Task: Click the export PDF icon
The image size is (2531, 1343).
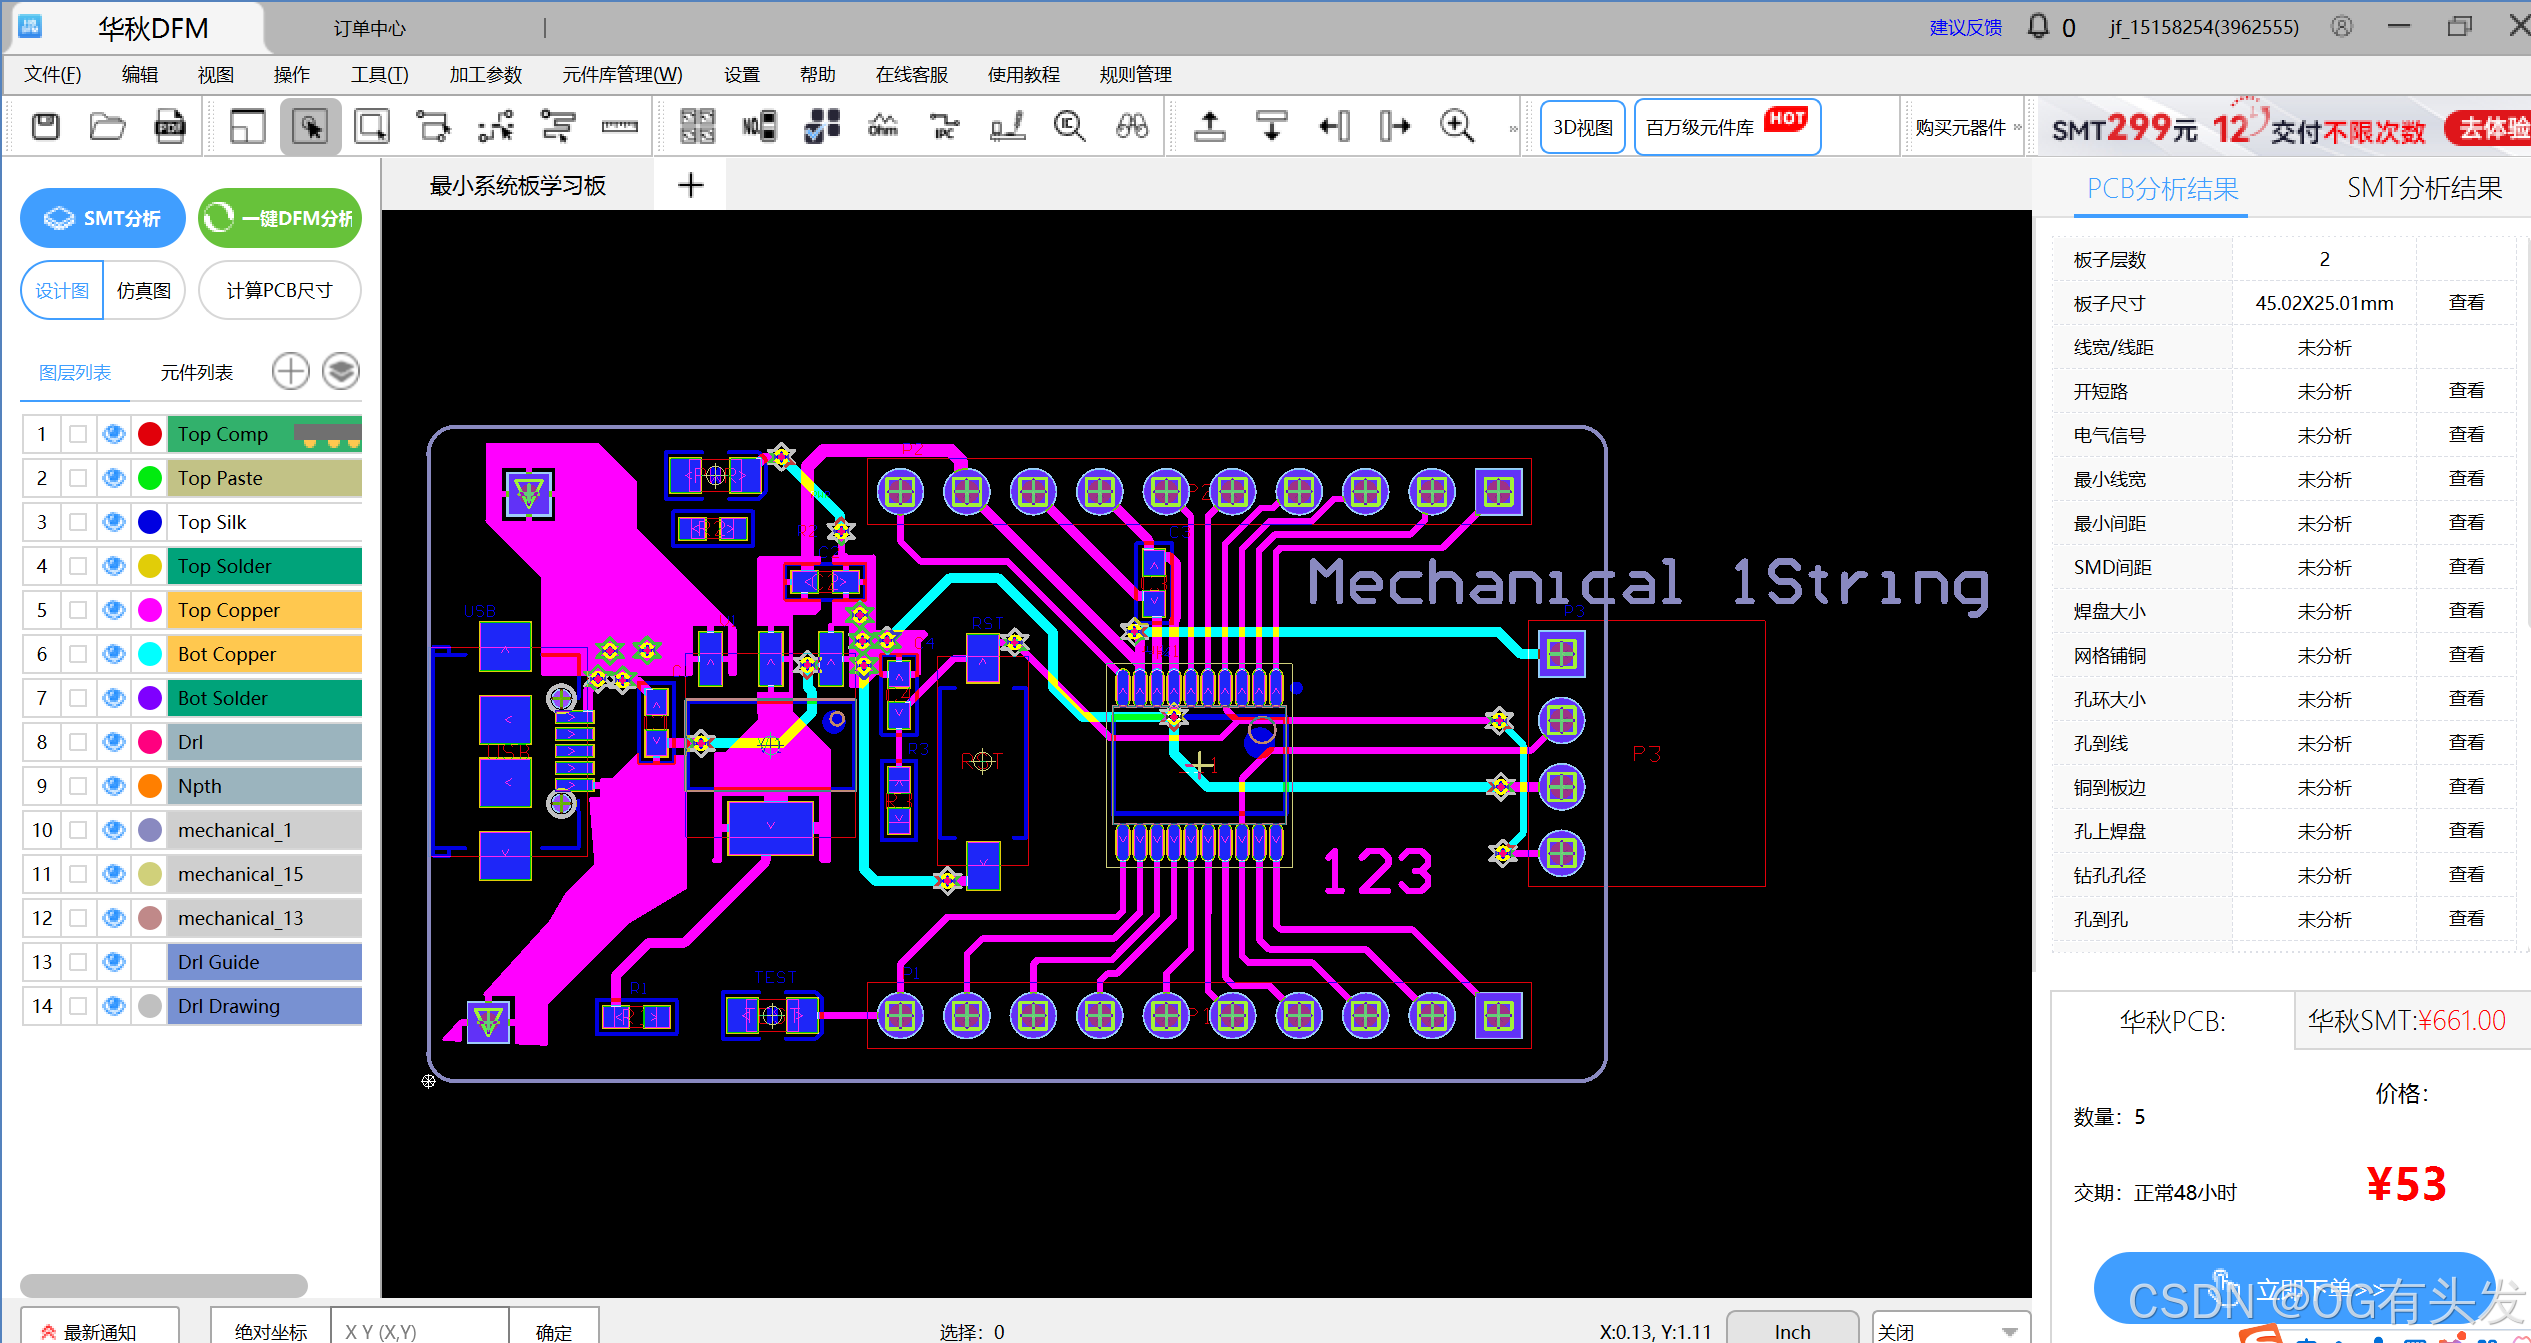Action: pos(170,127)
